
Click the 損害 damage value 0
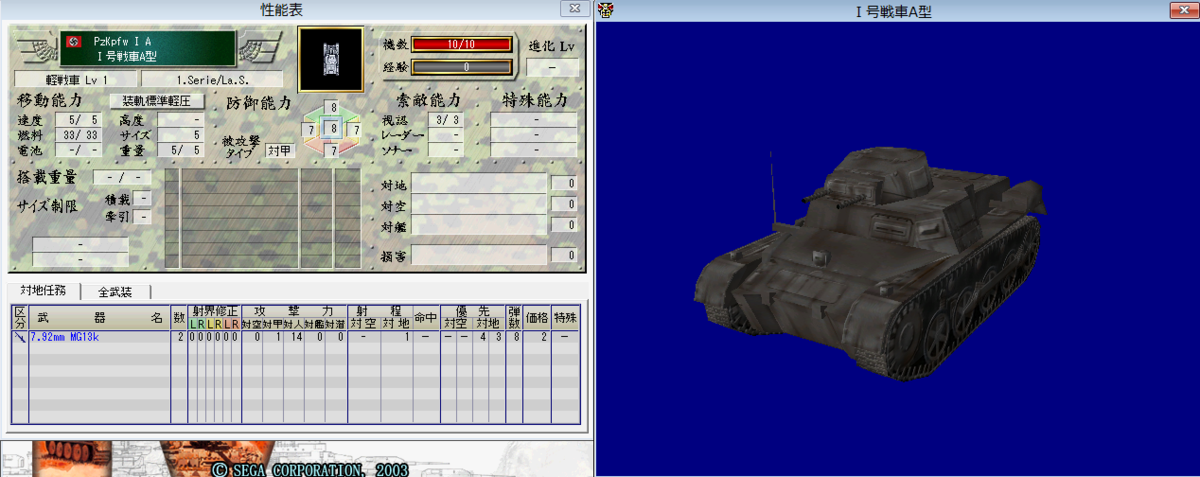click(566, 255)
